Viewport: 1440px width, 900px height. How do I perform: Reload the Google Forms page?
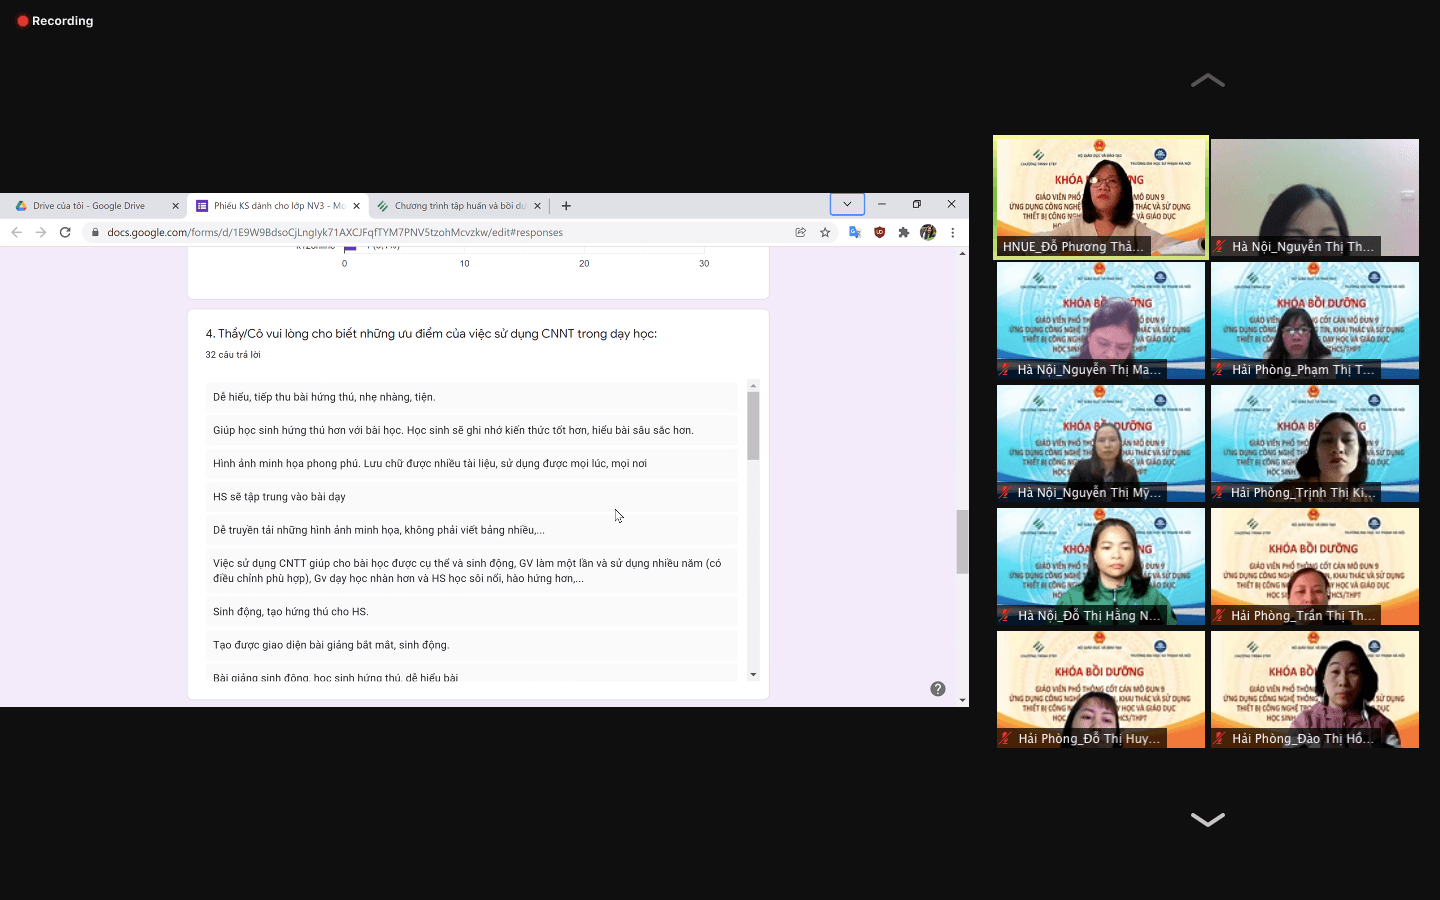coord(65,232)
